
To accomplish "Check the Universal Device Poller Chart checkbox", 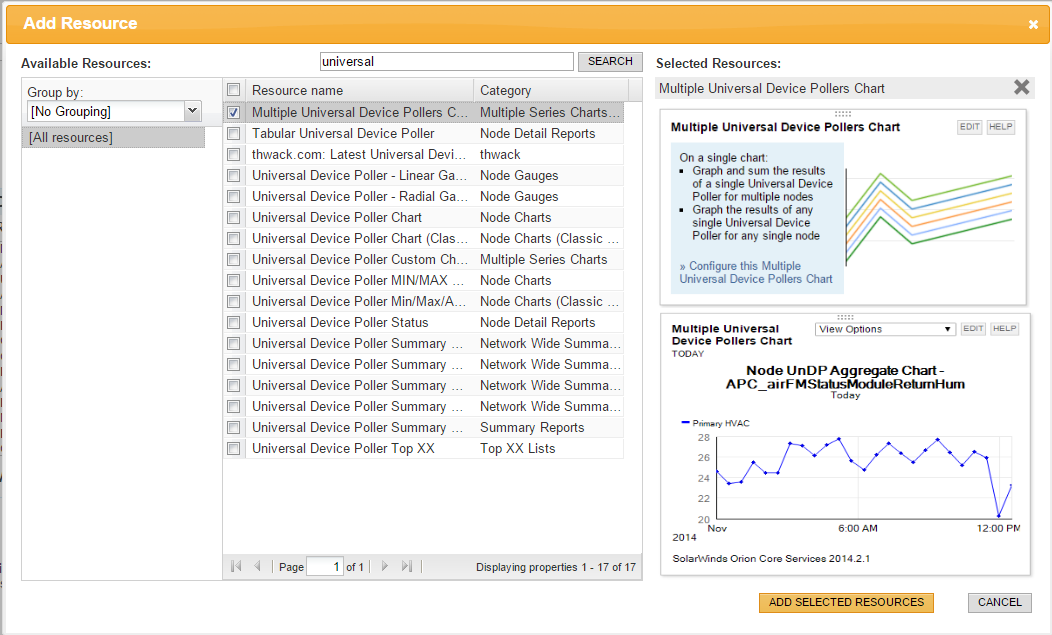I will pos(233,217).
